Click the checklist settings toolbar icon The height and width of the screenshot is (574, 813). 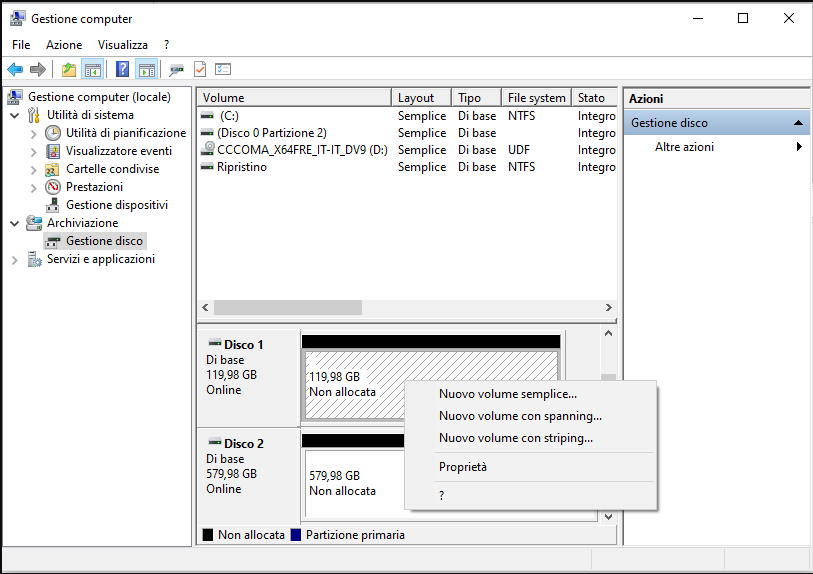(x=223, y=69)
